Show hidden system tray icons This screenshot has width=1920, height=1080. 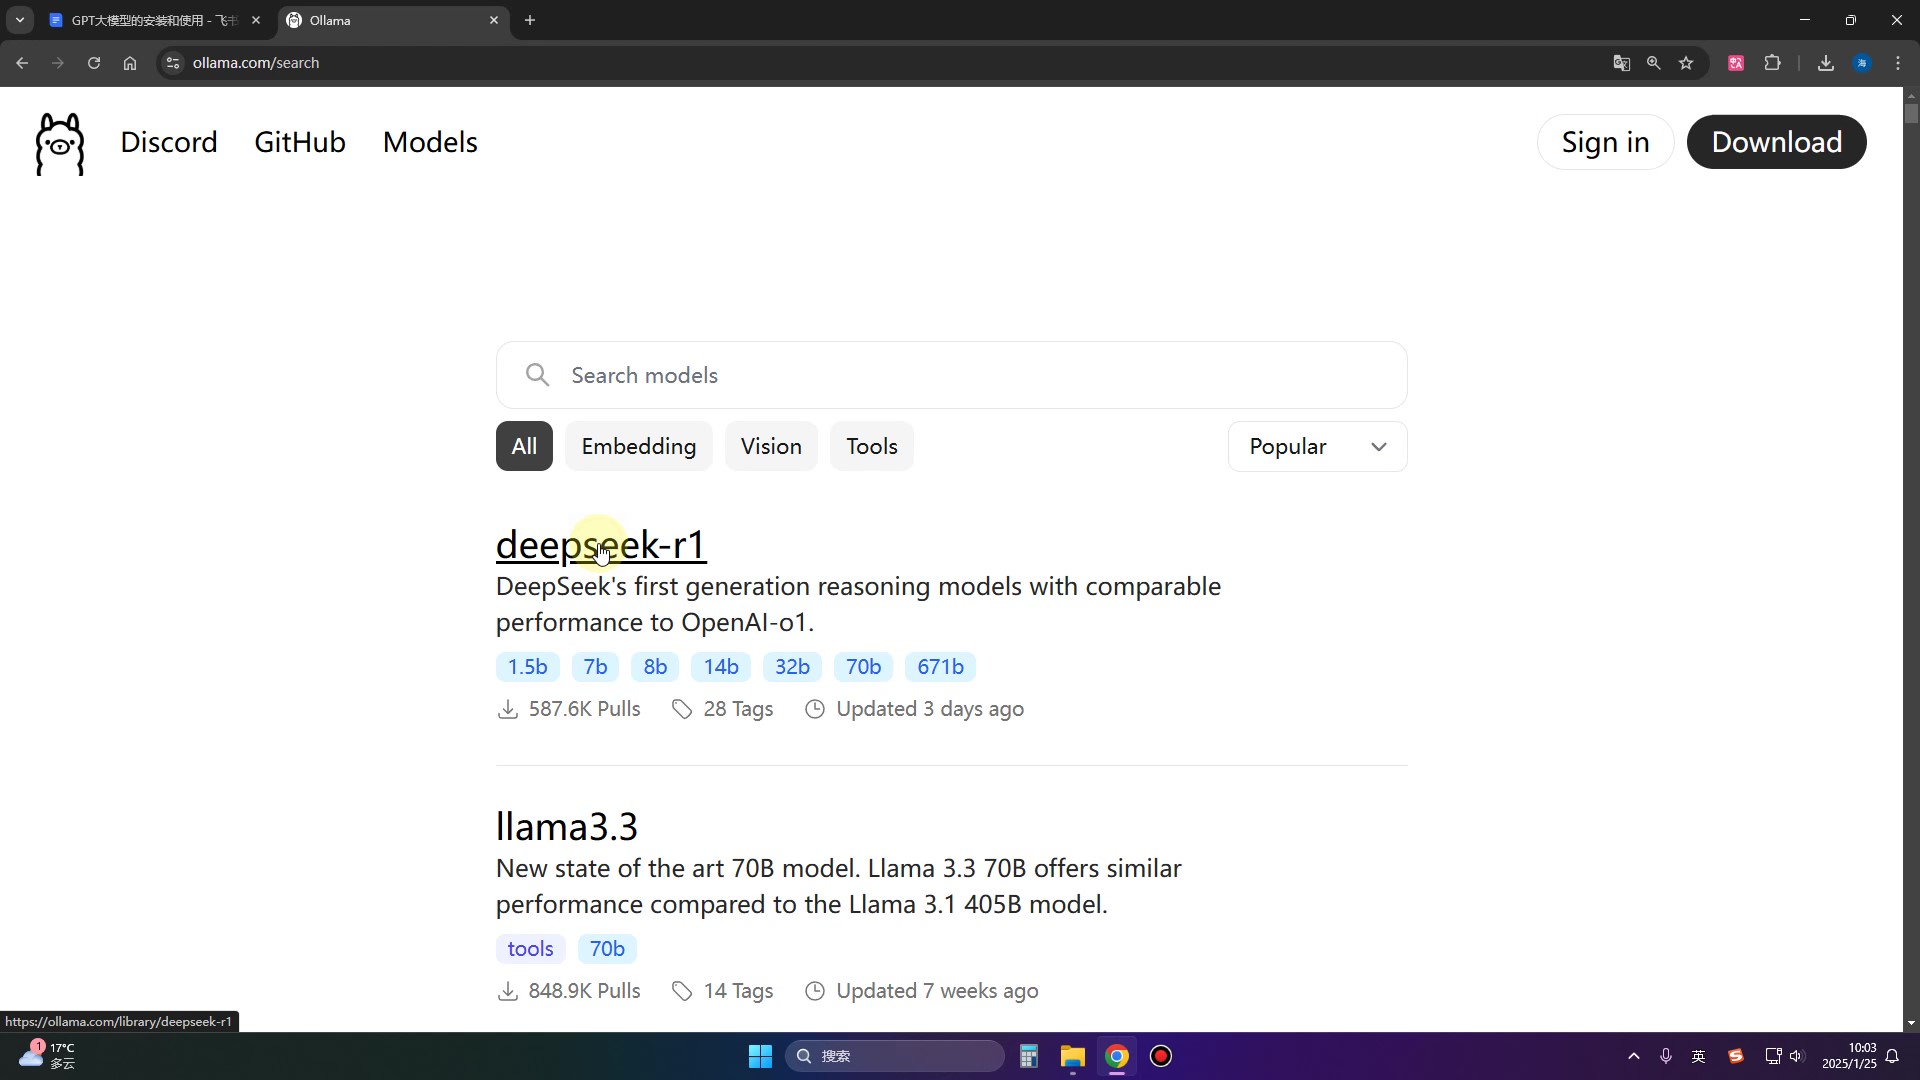(1634, 1056)
